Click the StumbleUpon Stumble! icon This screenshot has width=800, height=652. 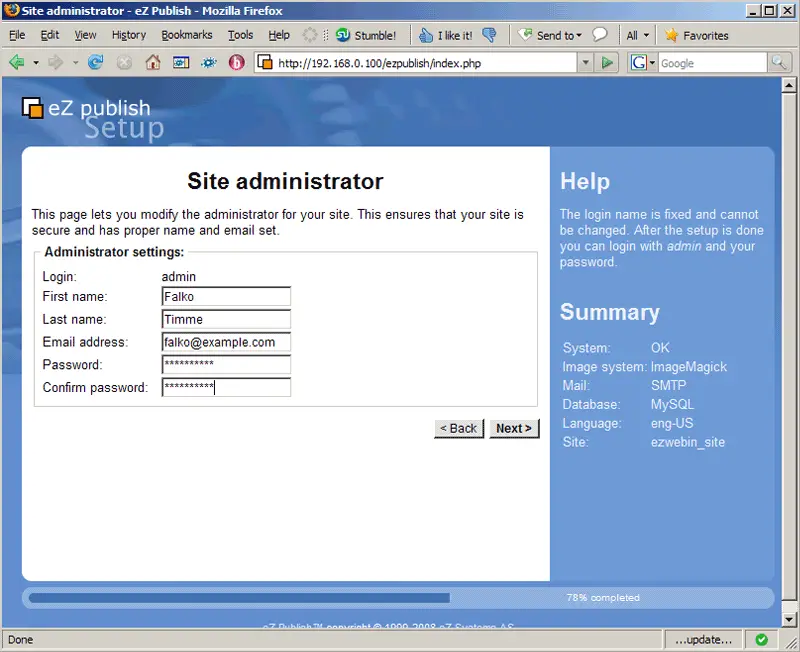point(343,35)
